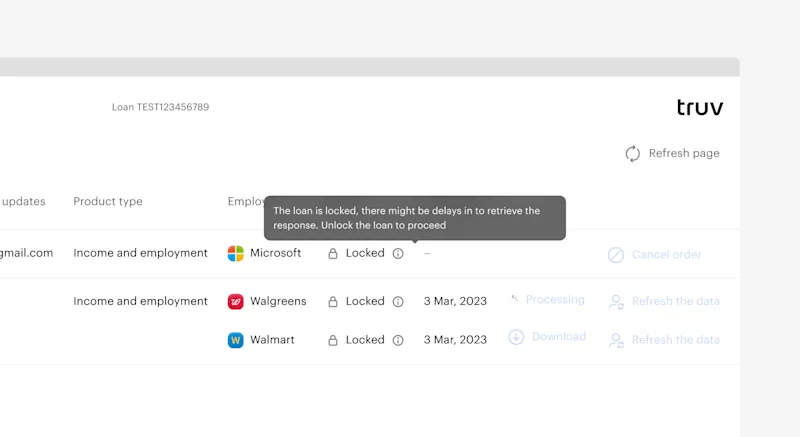Click Locked status text in Walgreens row
800x437 pixels.
[365, 301]
